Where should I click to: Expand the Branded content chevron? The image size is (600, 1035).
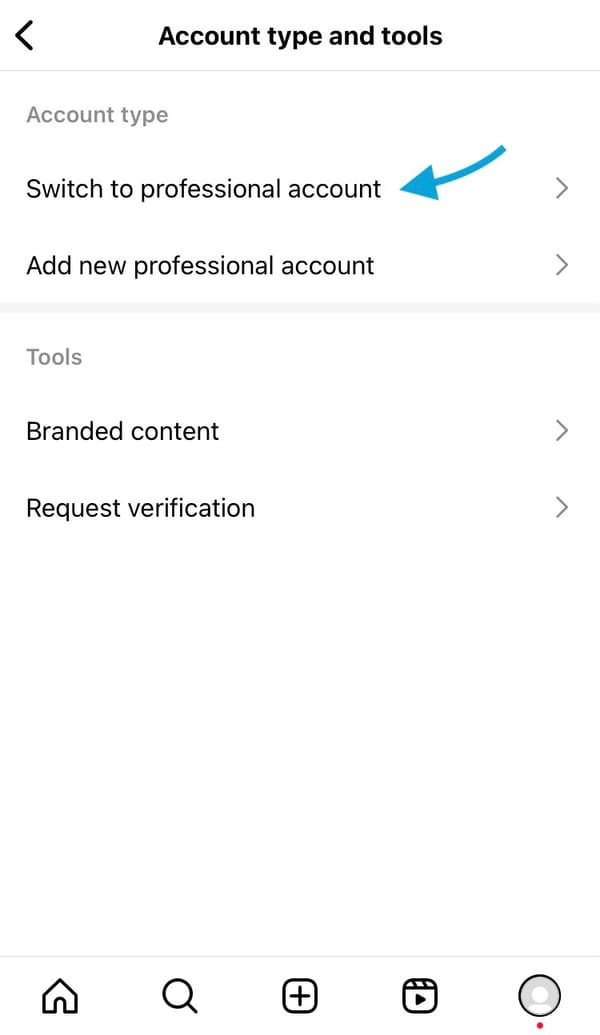(x=562, y=431)
